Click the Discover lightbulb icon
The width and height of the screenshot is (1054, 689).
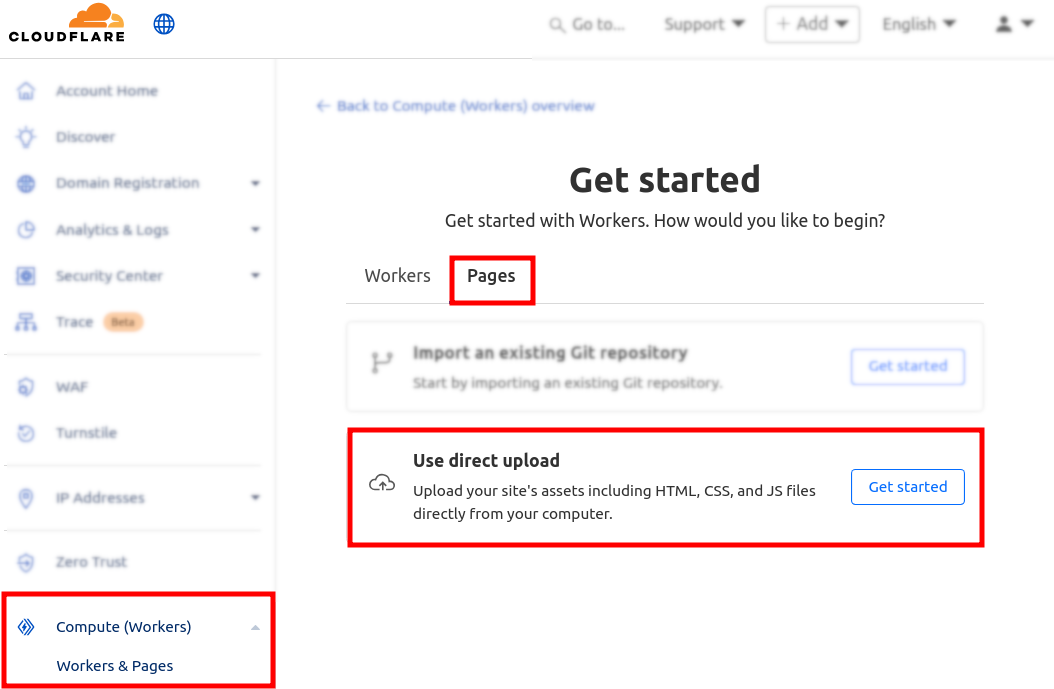click(x=26, y=137)
